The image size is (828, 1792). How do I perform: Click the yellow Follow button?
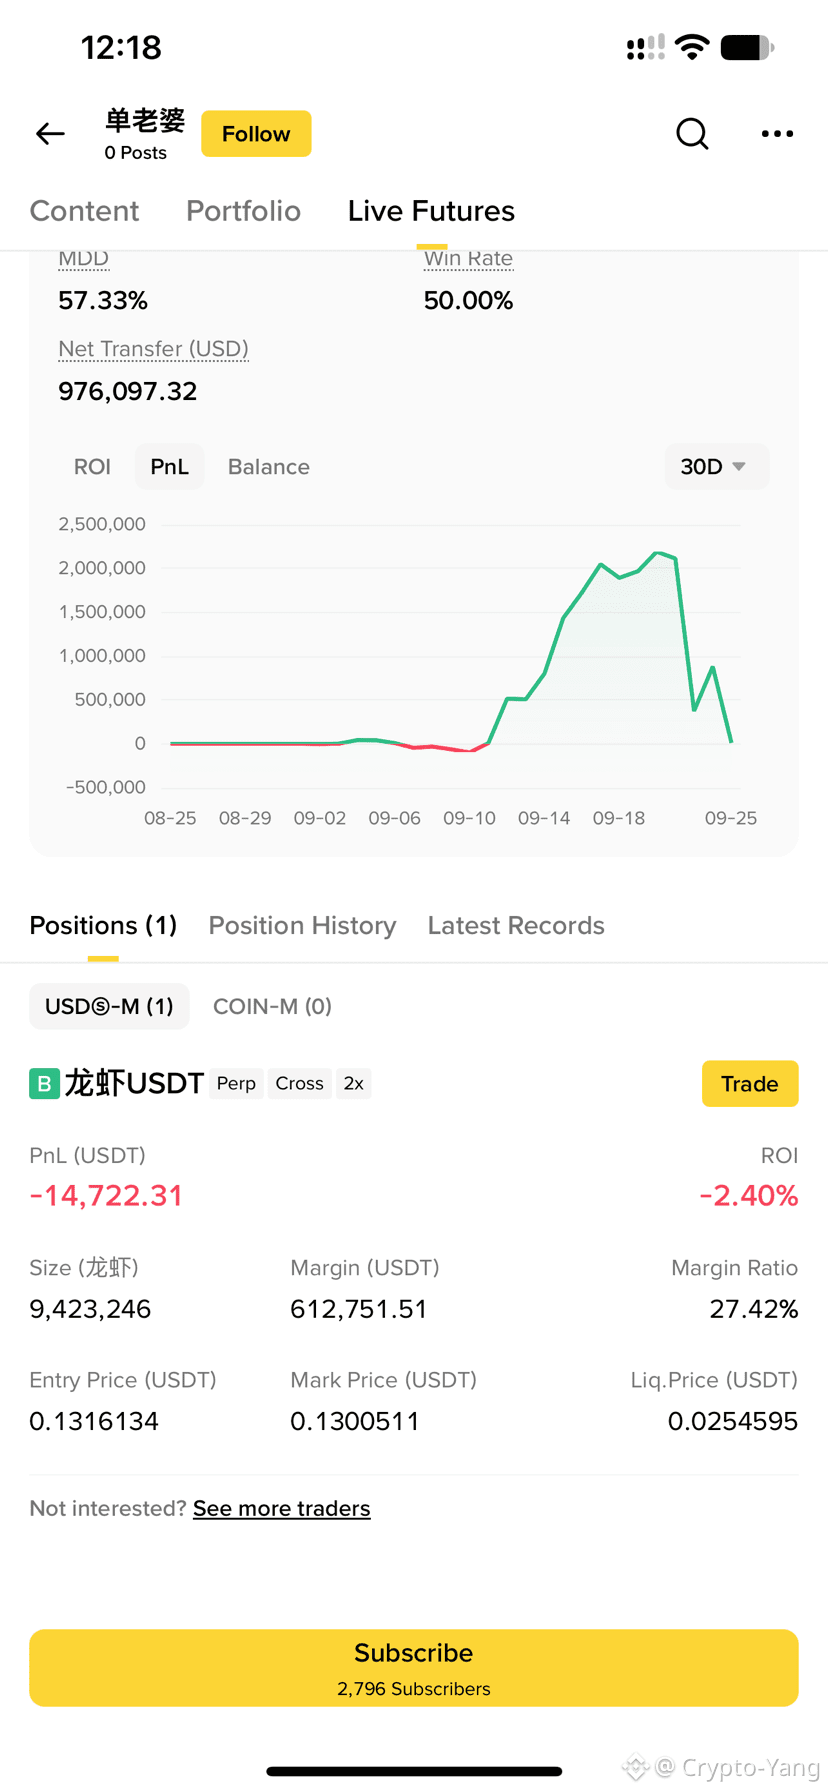pyautogui.click(x=256, y=134)
